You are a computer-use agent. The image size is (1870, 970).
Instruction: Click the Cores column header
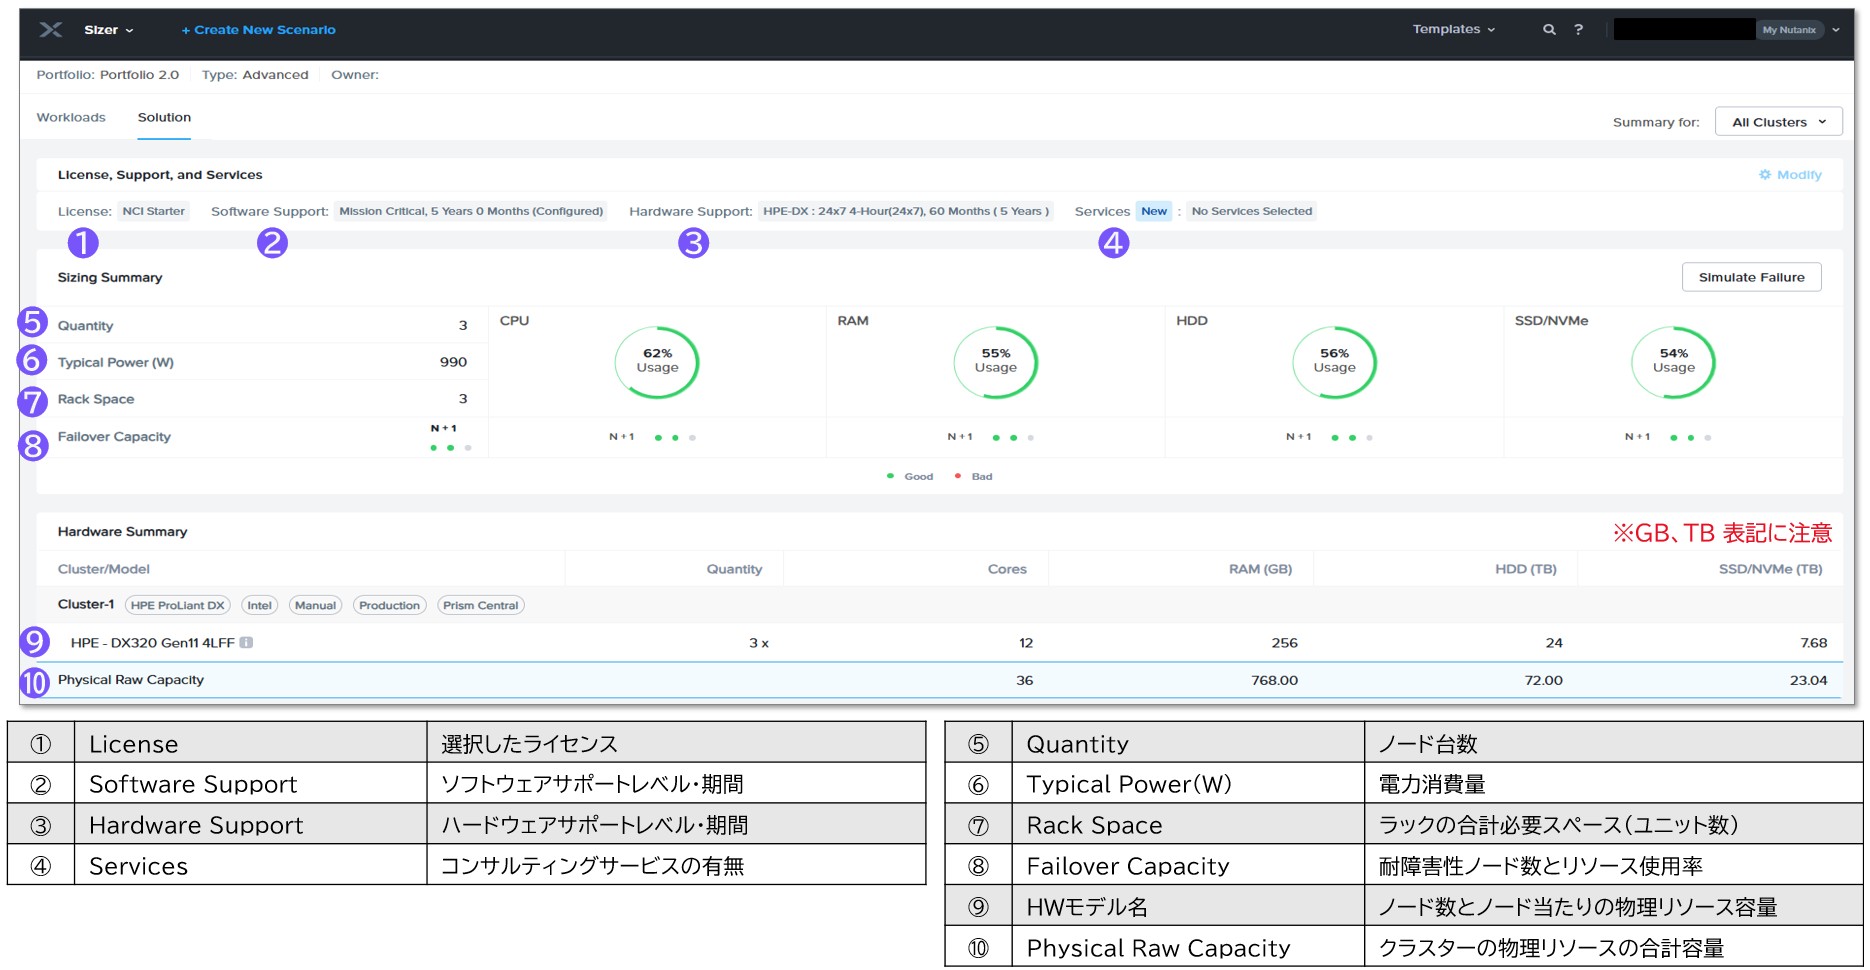[1007, 569]
